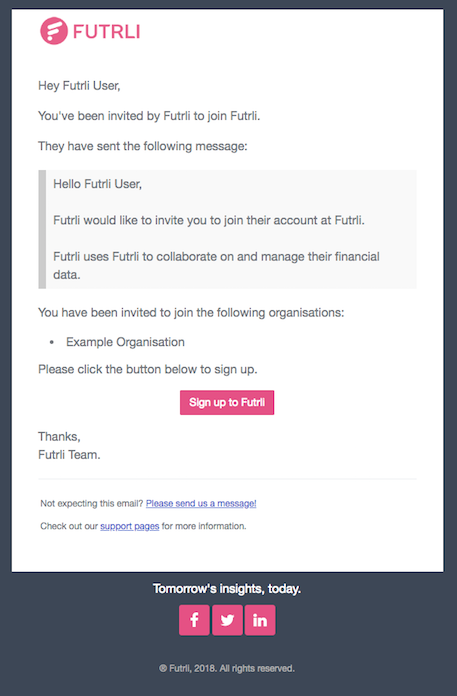Open the 'Please send us a message!' link
Viewport: 457px width, 696px height.
[x=201, y=503]
